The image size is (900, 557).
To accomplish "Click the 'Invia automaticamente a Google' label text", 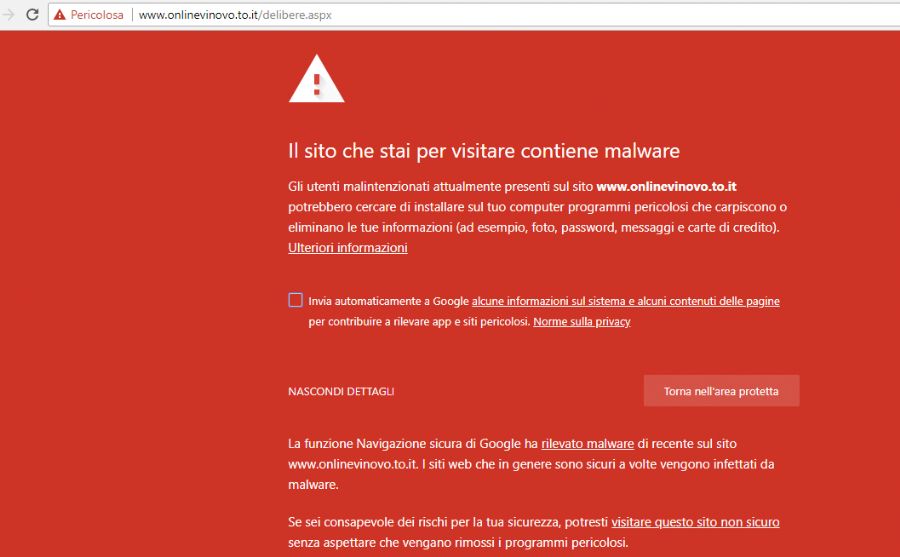I will pos(388,301).
